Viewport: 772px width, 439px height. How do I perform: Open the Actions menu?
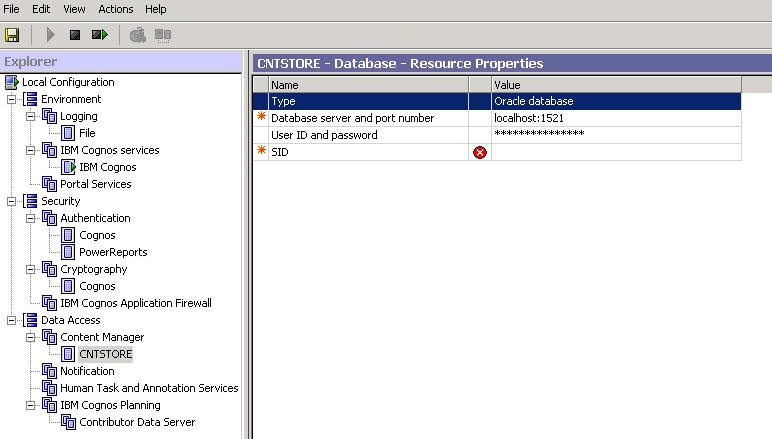pos(116,9)
